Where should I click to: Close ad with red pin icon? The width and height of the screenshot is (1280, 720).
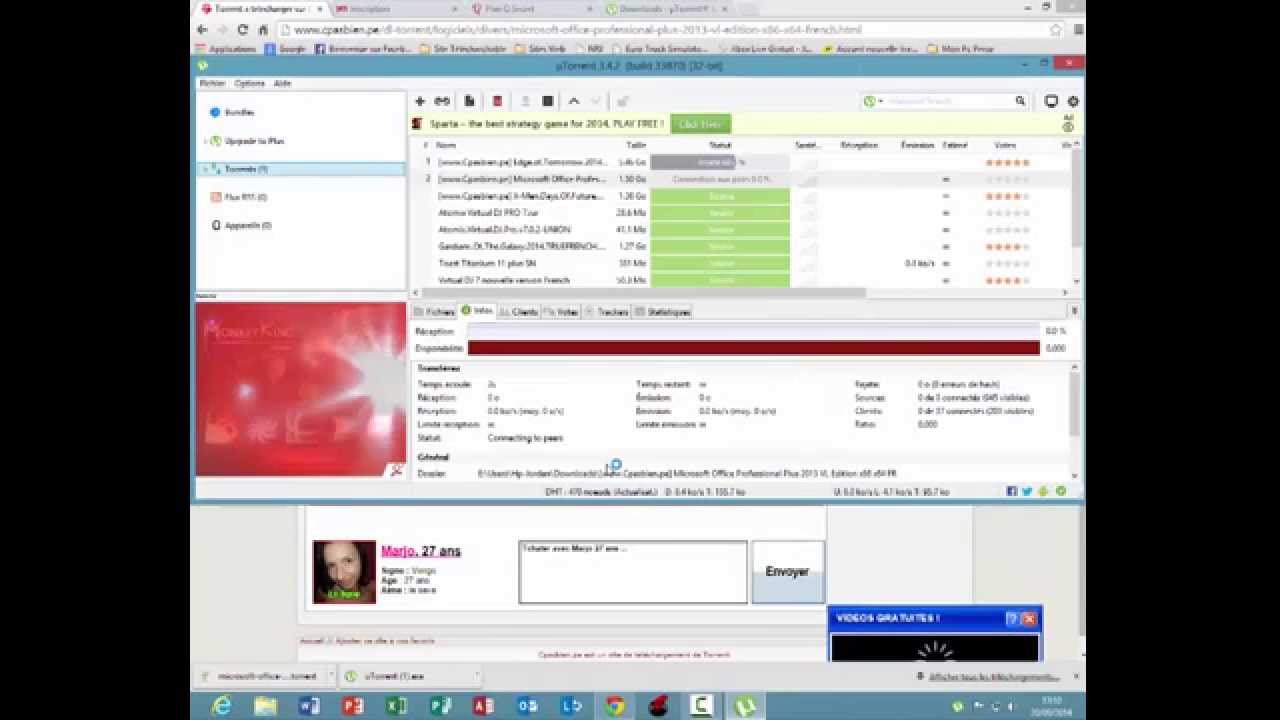(x=396, y=469)
